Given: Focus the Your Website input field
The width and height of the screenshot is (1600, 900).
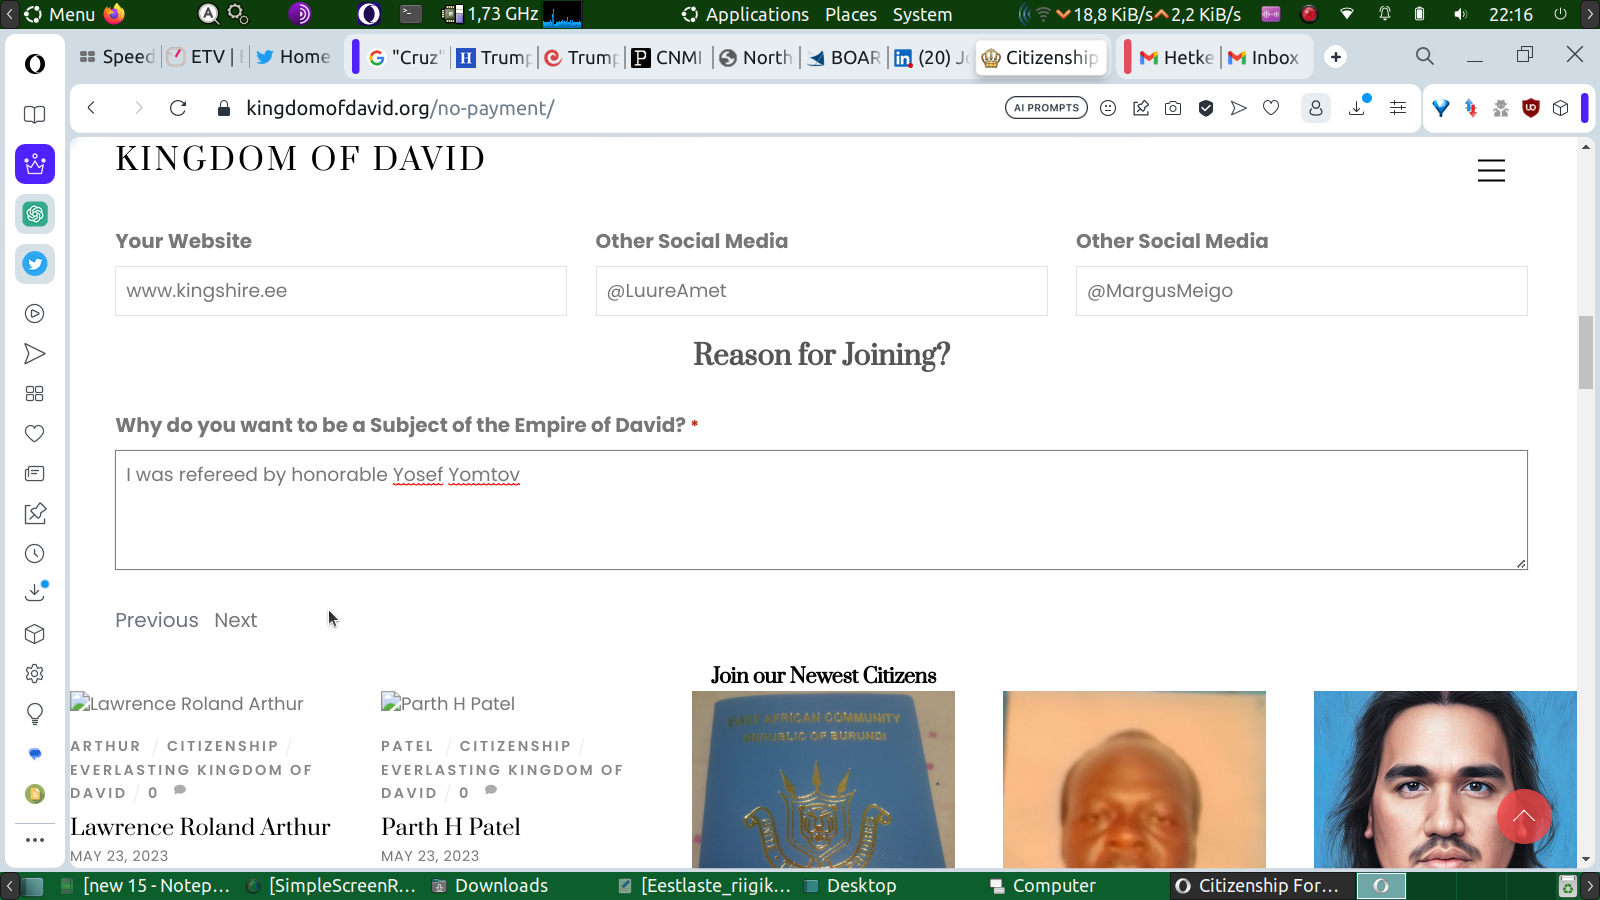Looking at the screenshot, I should click(341, 291).
